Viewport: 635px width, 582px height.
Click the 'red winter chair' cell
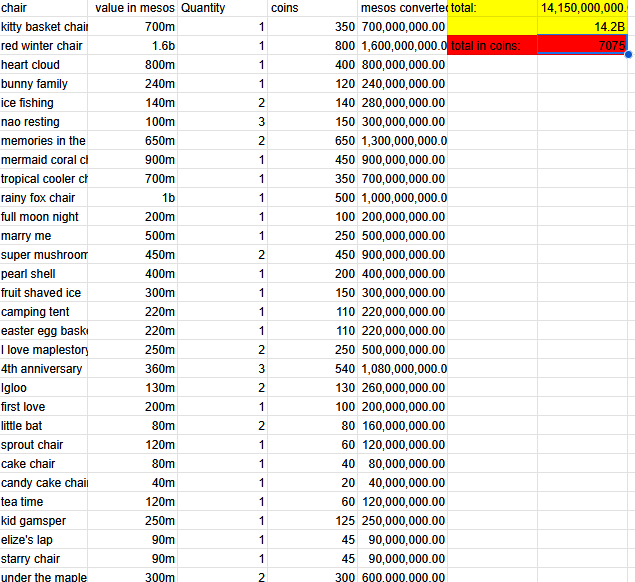pos(44,46)
